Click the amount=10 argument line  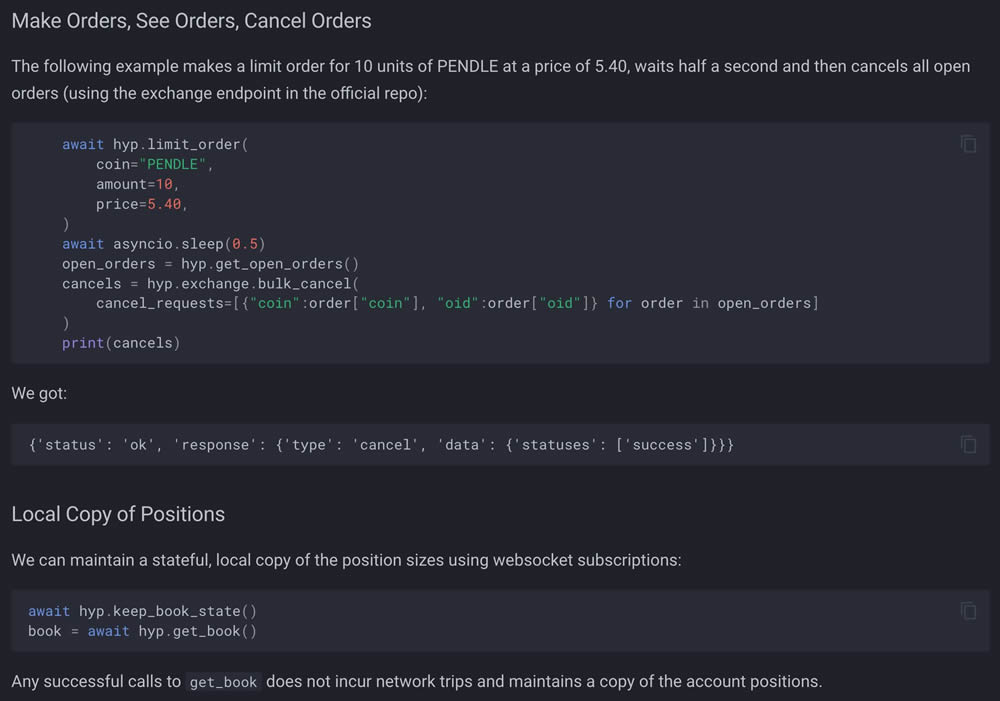pos(137,184)
